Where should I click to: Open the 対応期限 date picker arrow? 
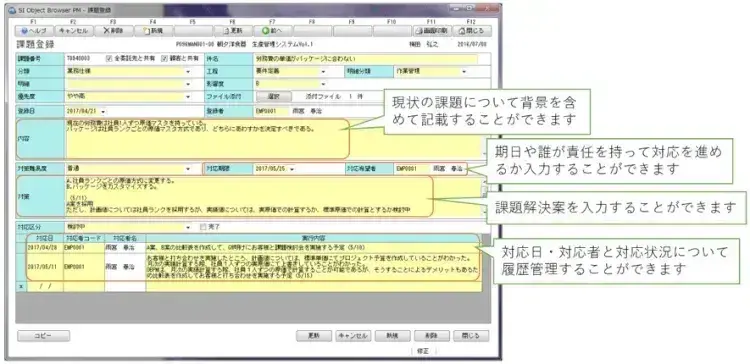coord(292,169)
